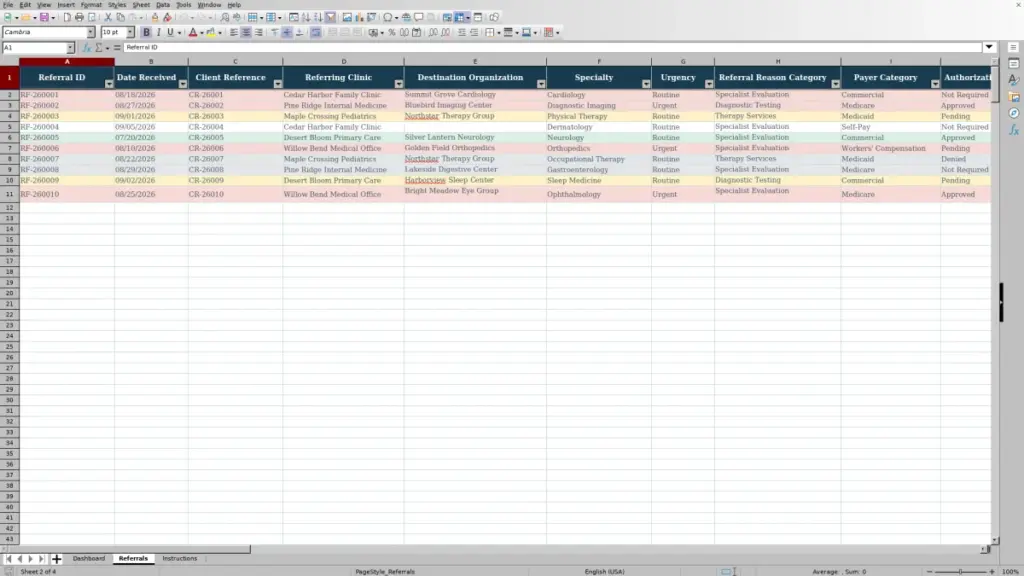The width and height of the screenshot is (1024, 576).
Task: Switch to the Instructions sheet tab
Action: coord(180,558)
